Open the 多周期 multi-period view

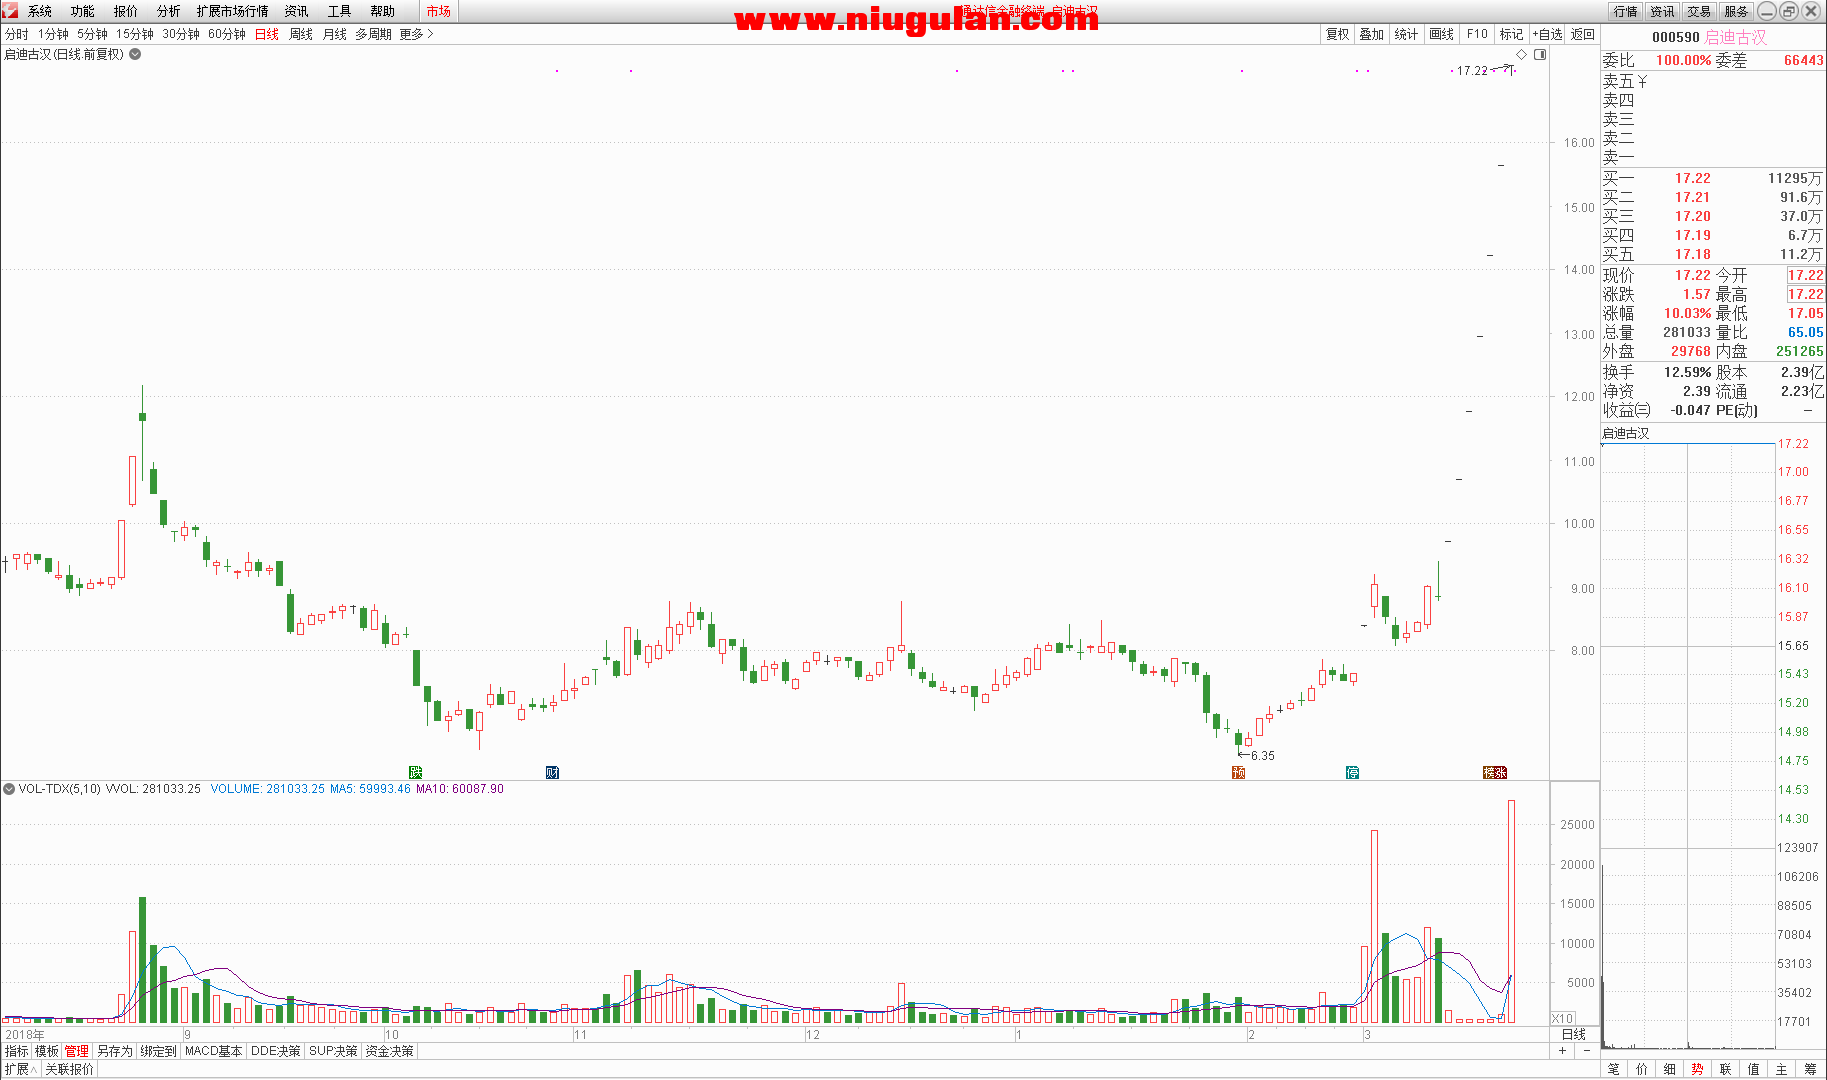[x=373, y=34]
